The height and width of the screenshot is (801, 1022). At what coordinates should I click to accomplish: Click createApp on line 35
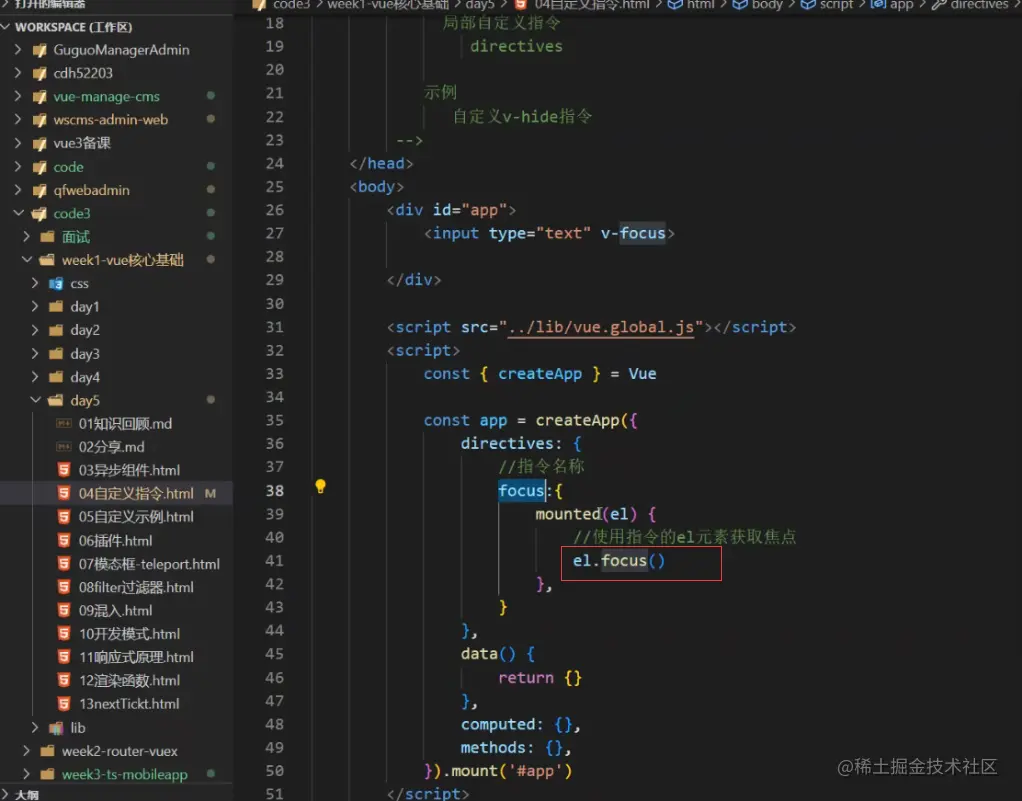pyautogui.click(x=577, y=420)
